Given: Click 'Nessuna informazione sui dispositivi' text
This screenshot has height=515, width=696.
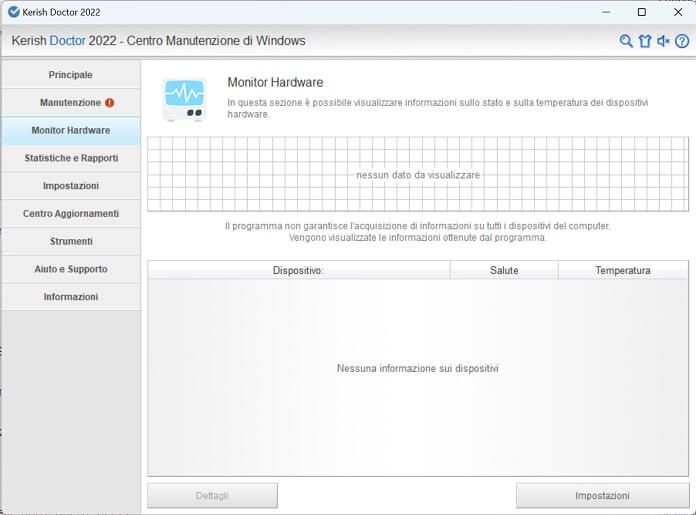Looking at the screenshot, I should click(x=418, y=368).
